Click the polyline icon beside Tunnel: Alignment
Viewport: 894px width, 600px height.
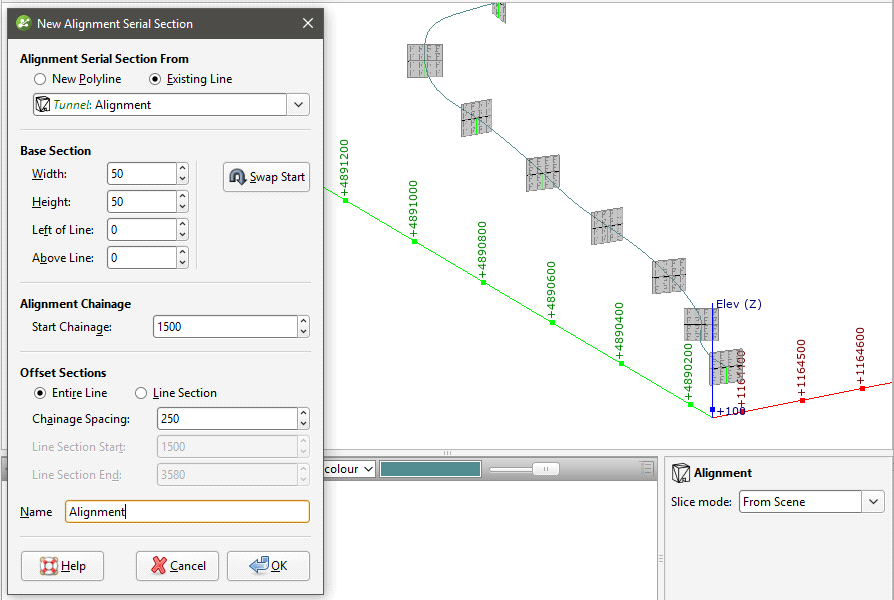[x=44, y=104]
